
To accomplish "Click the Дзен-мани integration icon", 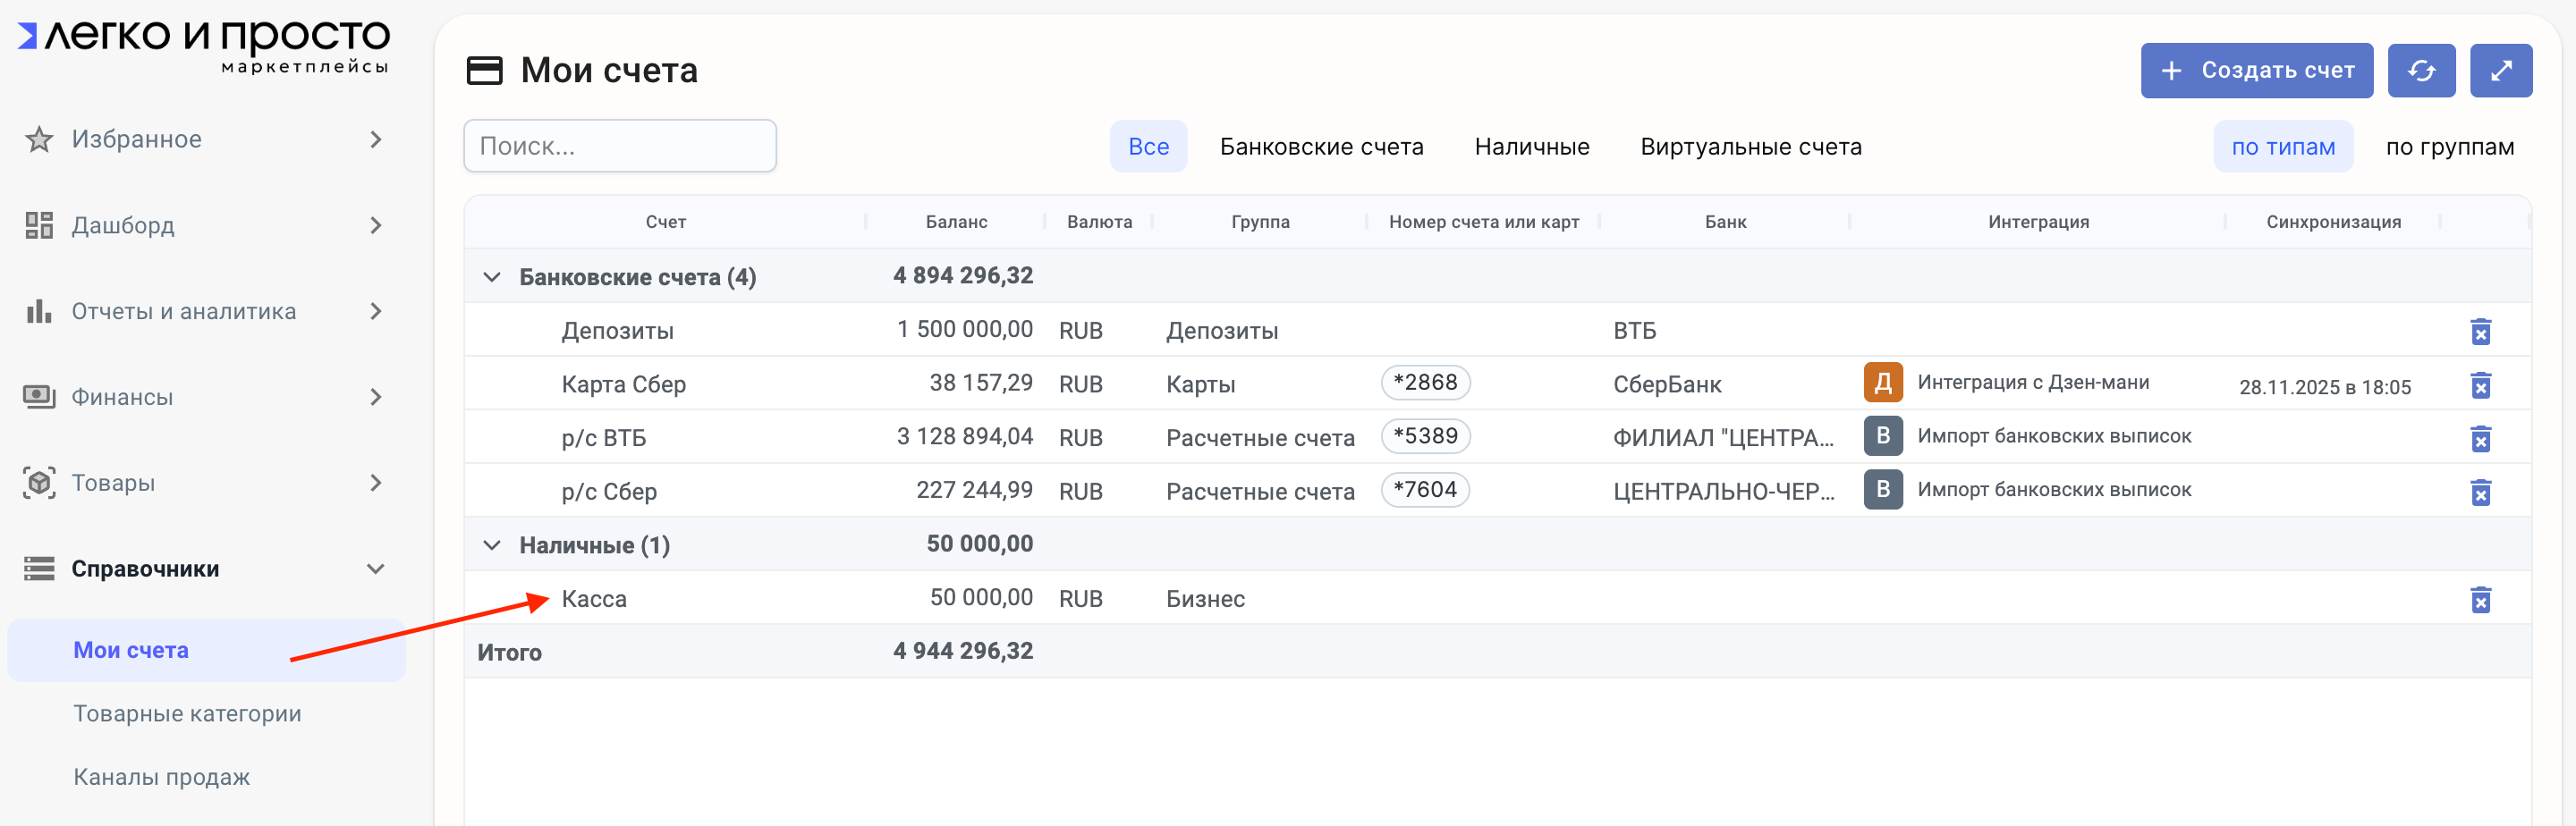I will click(1882, 383).
